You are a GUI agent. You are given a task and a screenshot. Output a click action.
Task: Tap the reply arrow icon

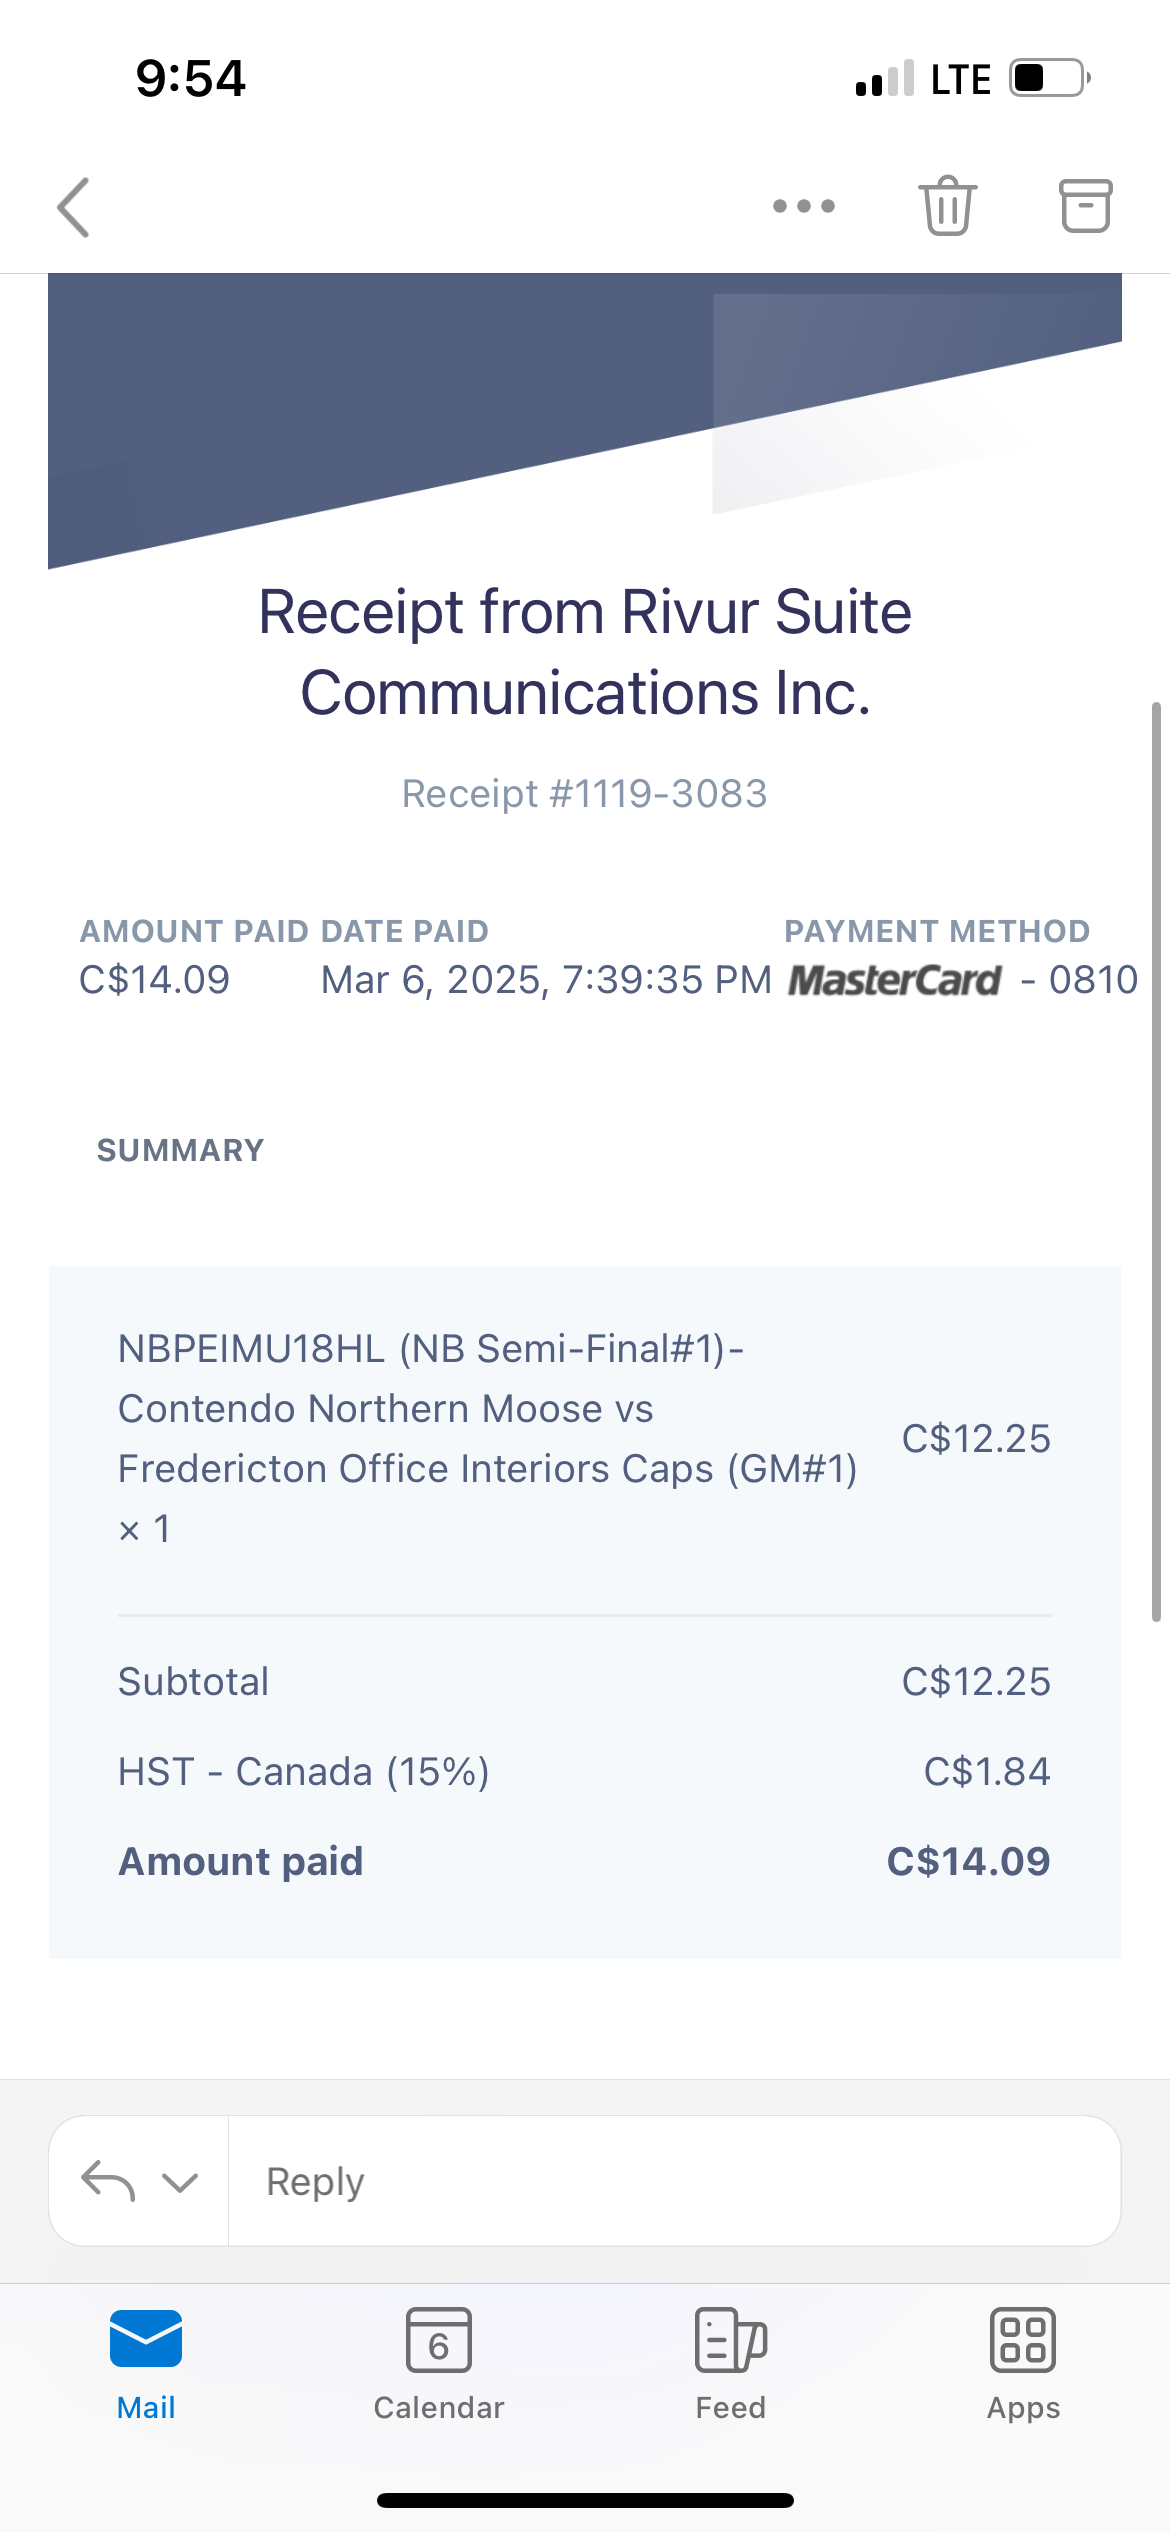click(x=108, y=2181)
